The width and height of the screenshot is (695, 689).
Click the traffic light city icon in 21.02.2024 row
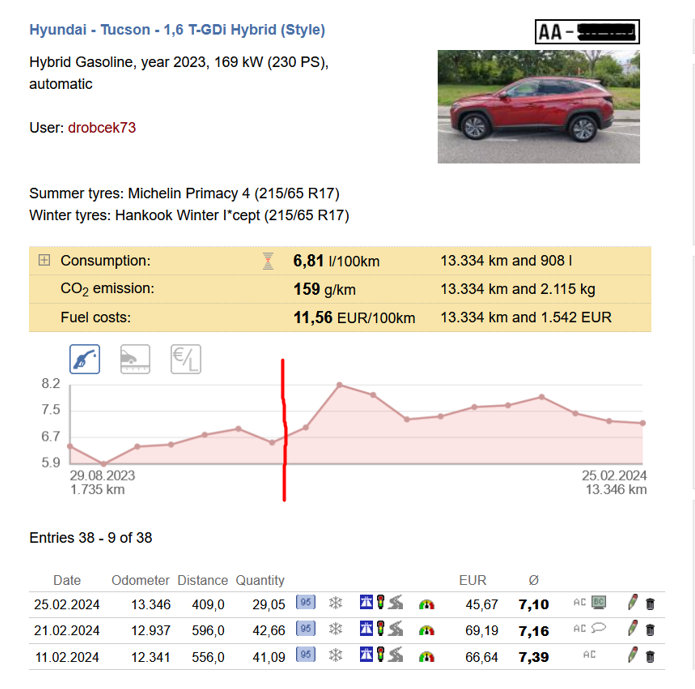[x=380, y=628]
